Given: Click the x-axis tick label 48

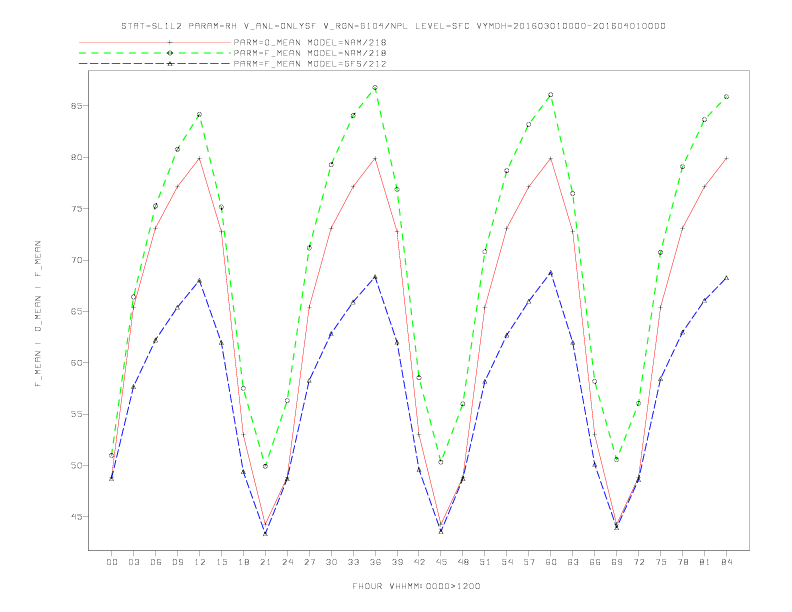Looking at the screenshot, I should [x=463, y=562].
